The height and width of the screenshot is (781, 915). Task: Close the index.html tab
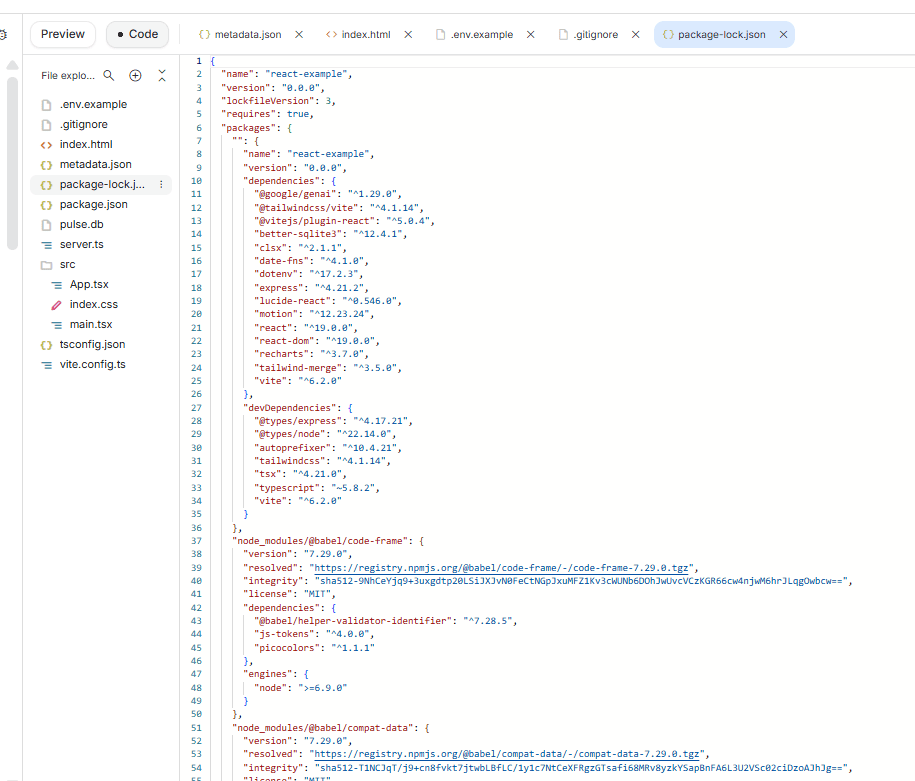point(408,34)
